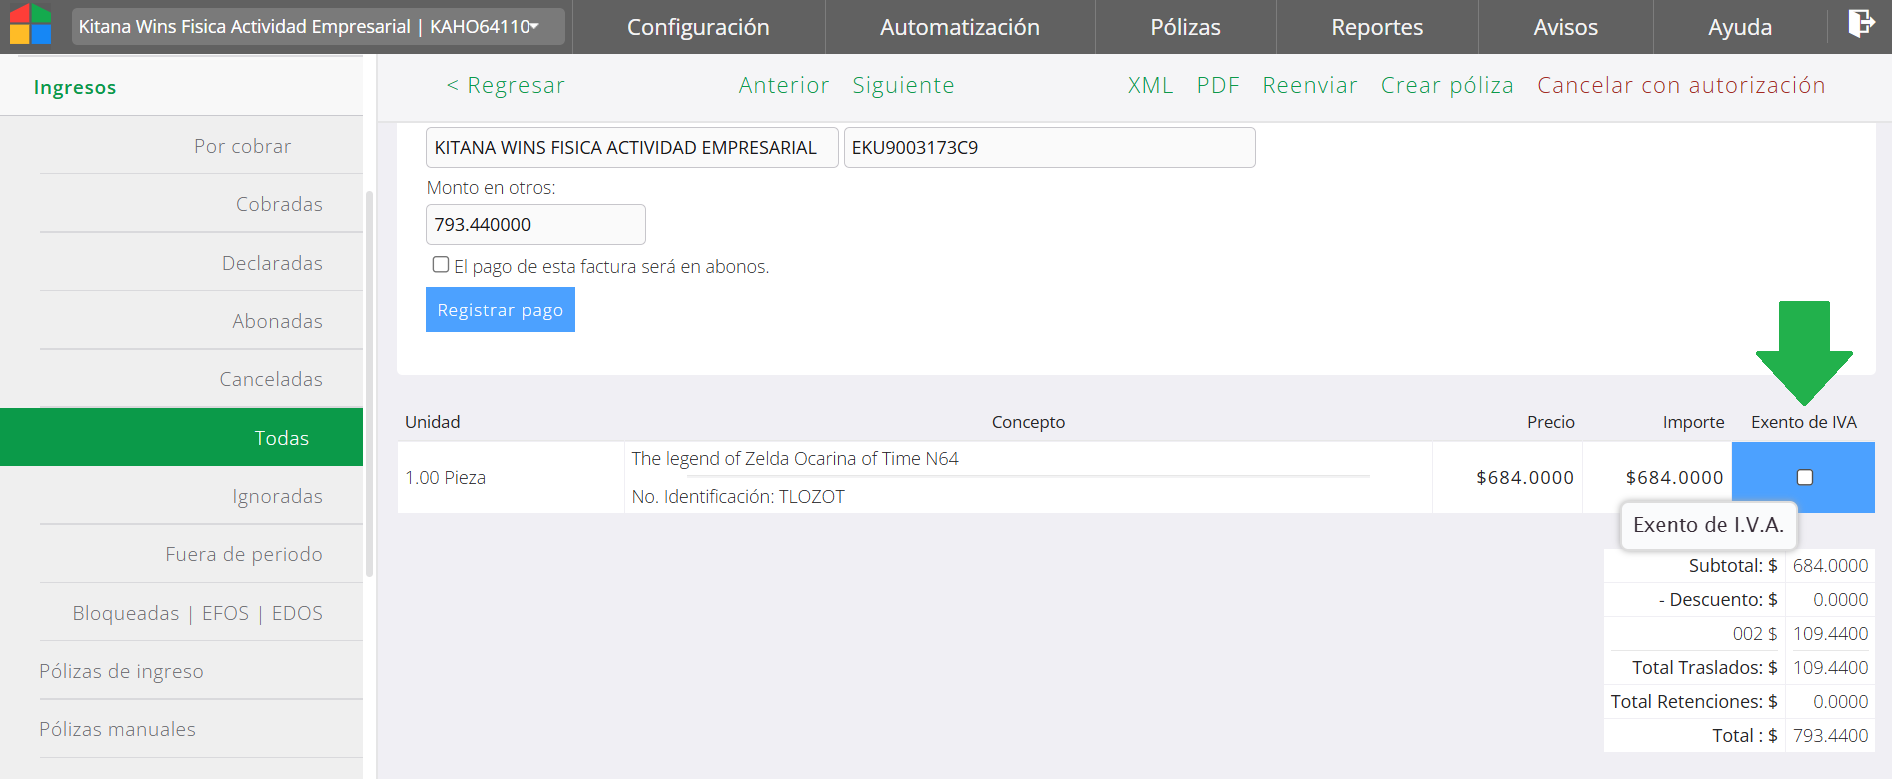Screen dimensions: 1892x779
Task: Click the sidebar vertical scrollbar
Action: coord(370,380)
